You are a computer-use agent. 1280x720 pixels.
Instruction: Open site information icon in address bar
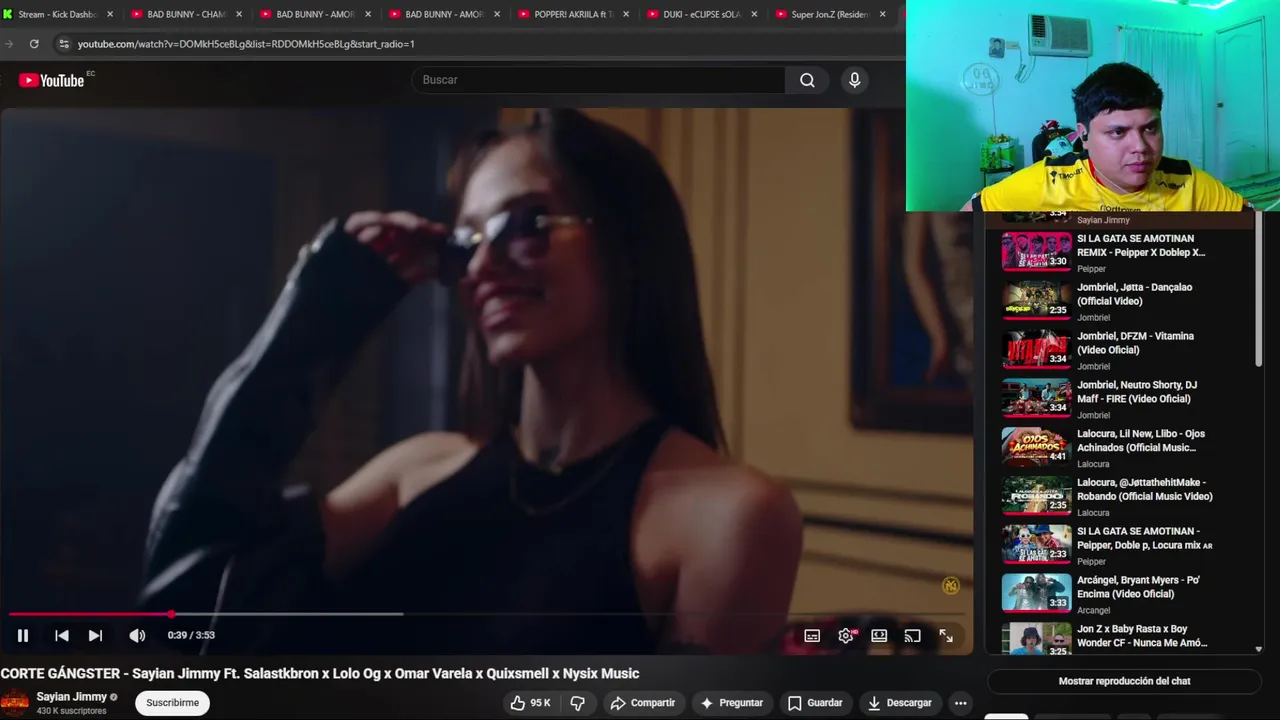64,44
